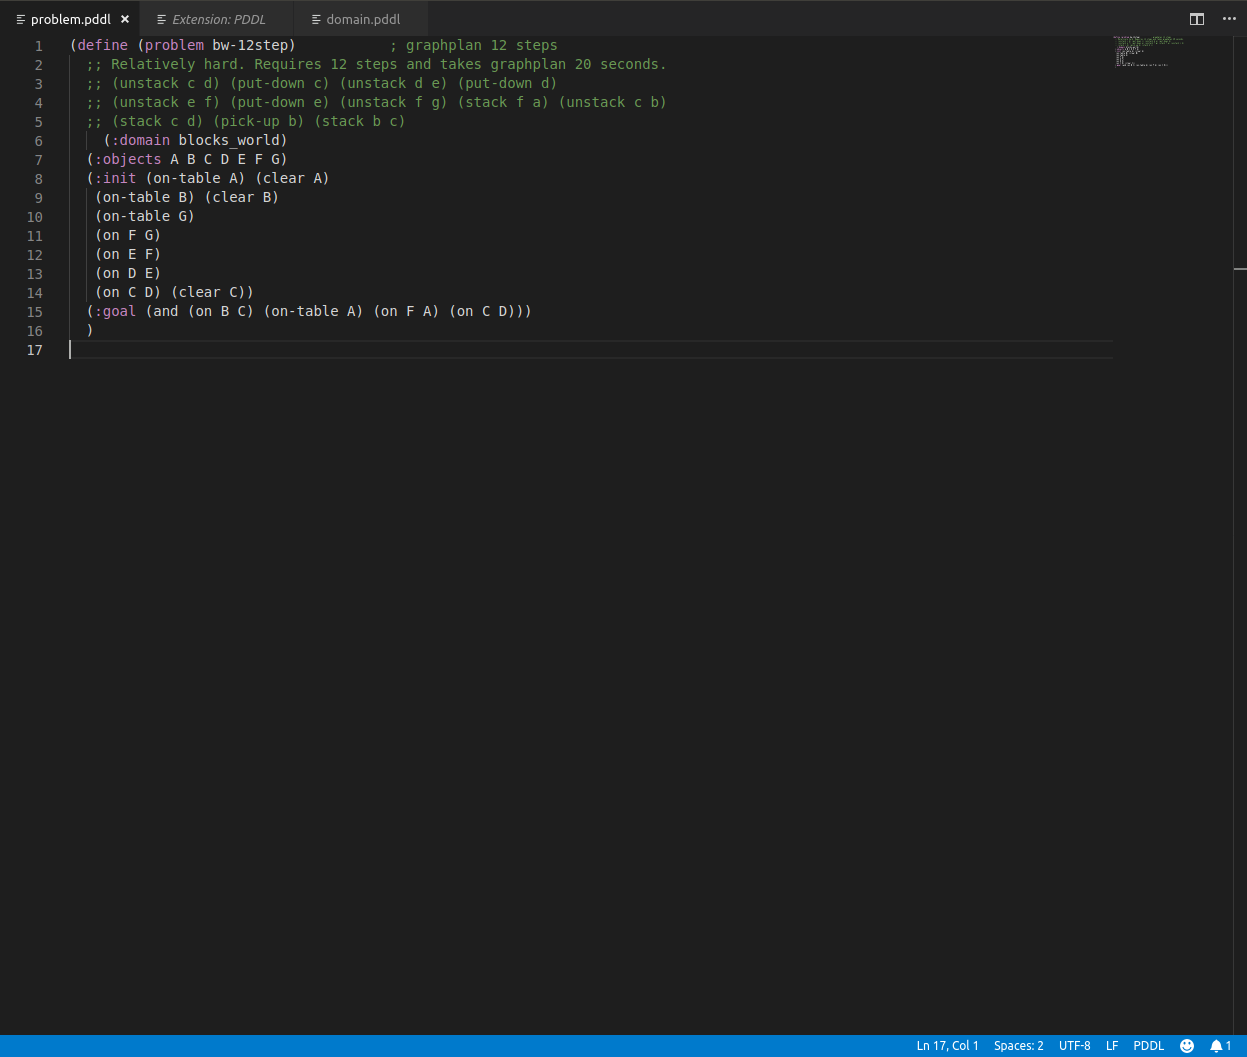Click the editor scrollbar on the right
Viewport: 1247px width, 1057px height.
(1240, 270)
